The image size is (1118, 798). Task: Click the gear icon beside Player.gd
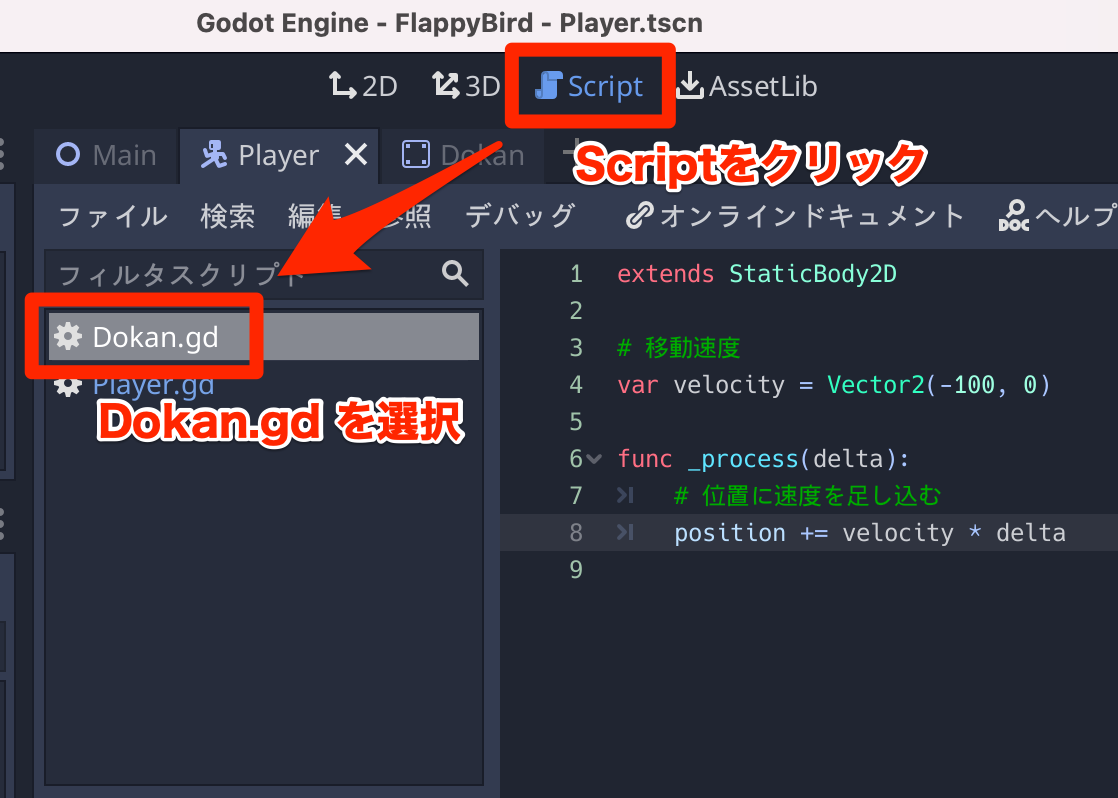coord(68,385)
